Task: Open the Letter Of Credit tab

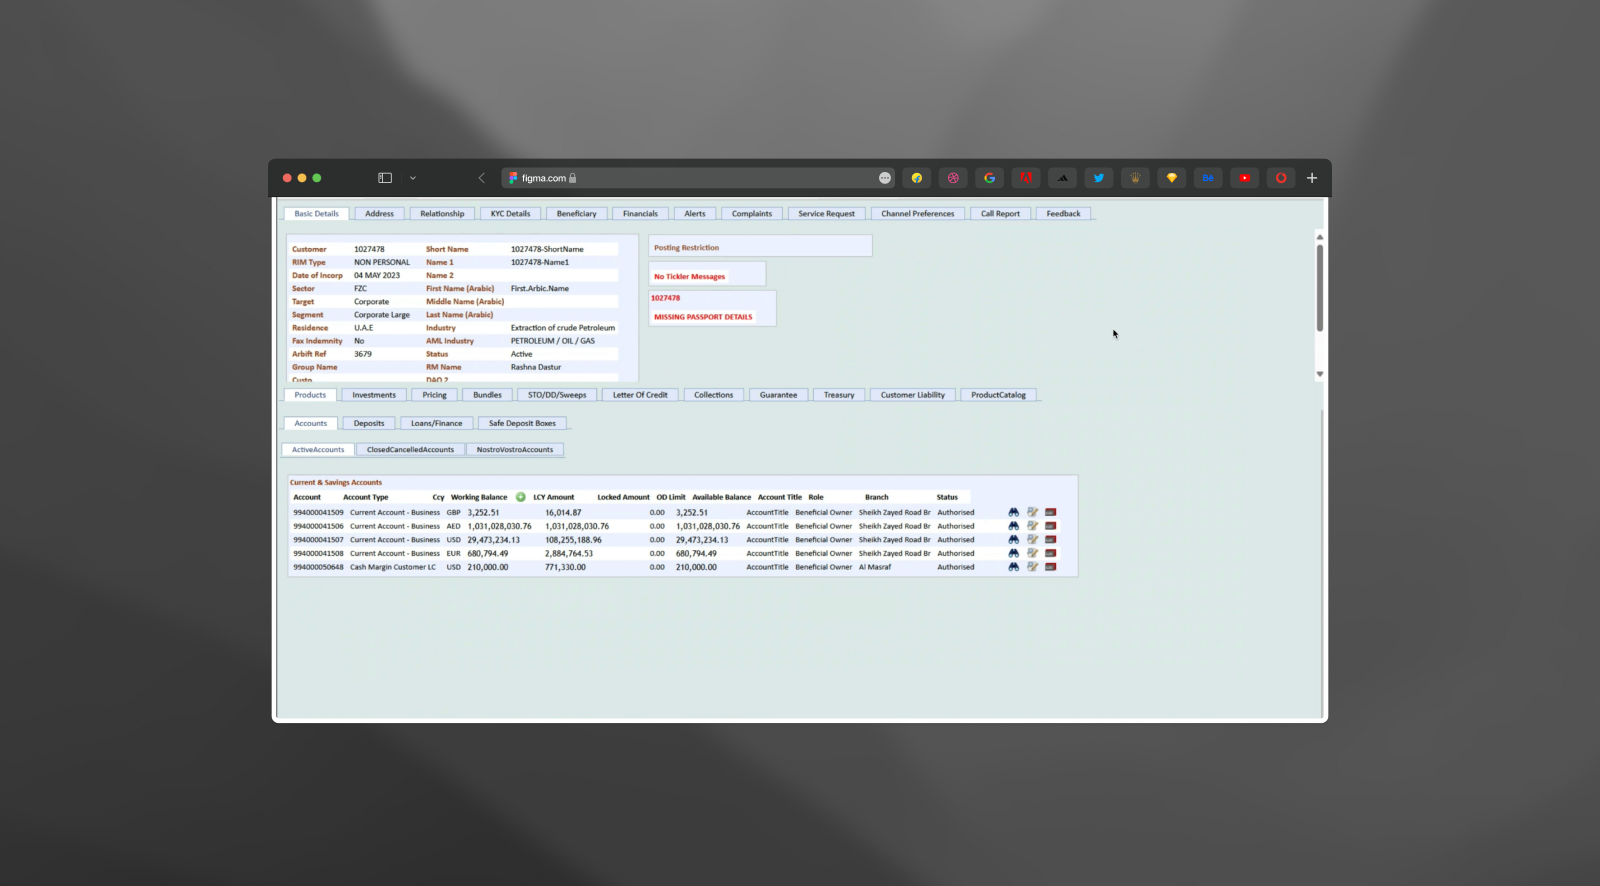Action: pyautogui.click(x=640, y=395)
